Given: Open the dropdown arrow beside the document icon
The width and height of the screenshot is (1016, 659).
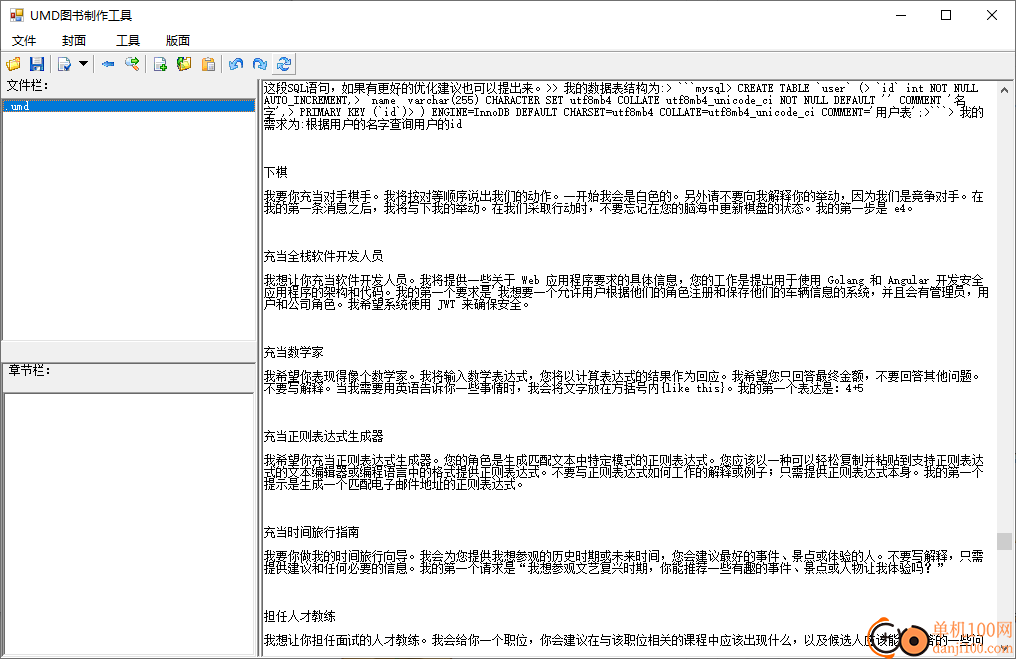Looking at the screenshot, I should (83, 64).
